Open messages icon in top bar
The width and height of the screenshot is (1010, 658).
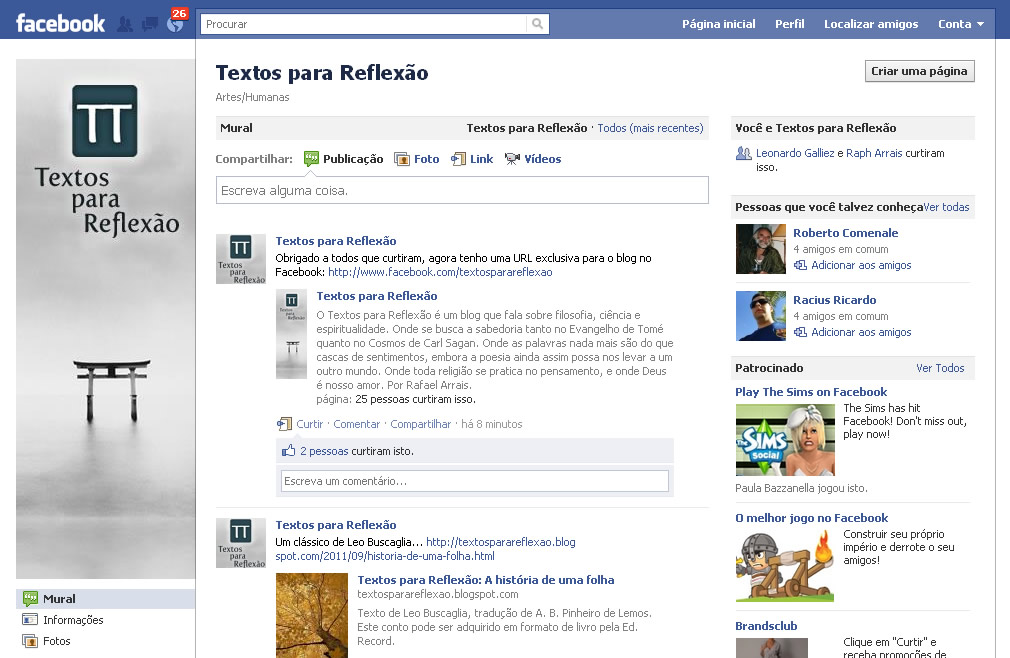click(x=149, y=24)
